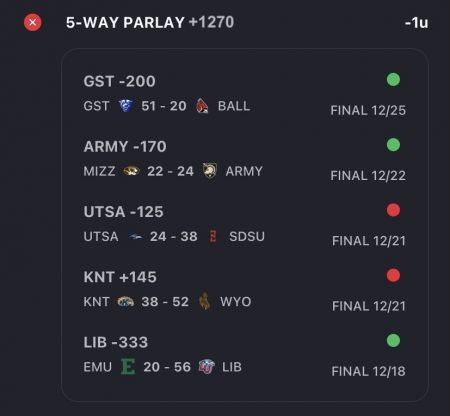Click the Kent State team logo
The width and height of the screenshot is (450, 416).
coord(126,302)
